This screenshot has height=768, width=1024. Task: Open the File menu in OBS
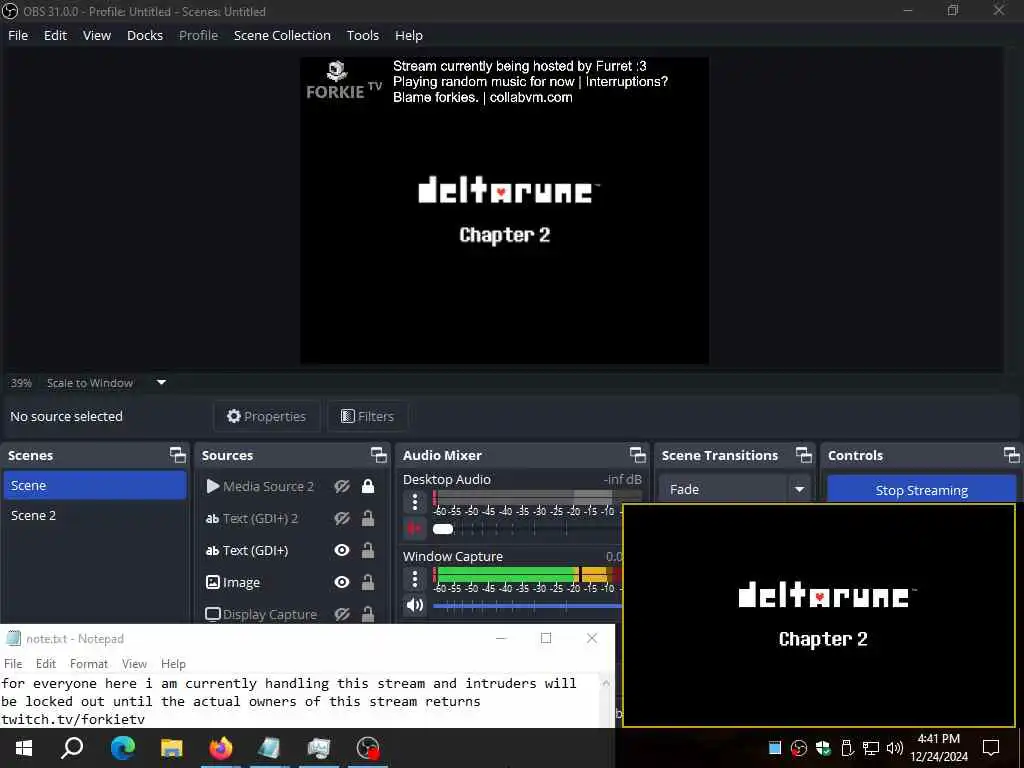pos(18,35)
